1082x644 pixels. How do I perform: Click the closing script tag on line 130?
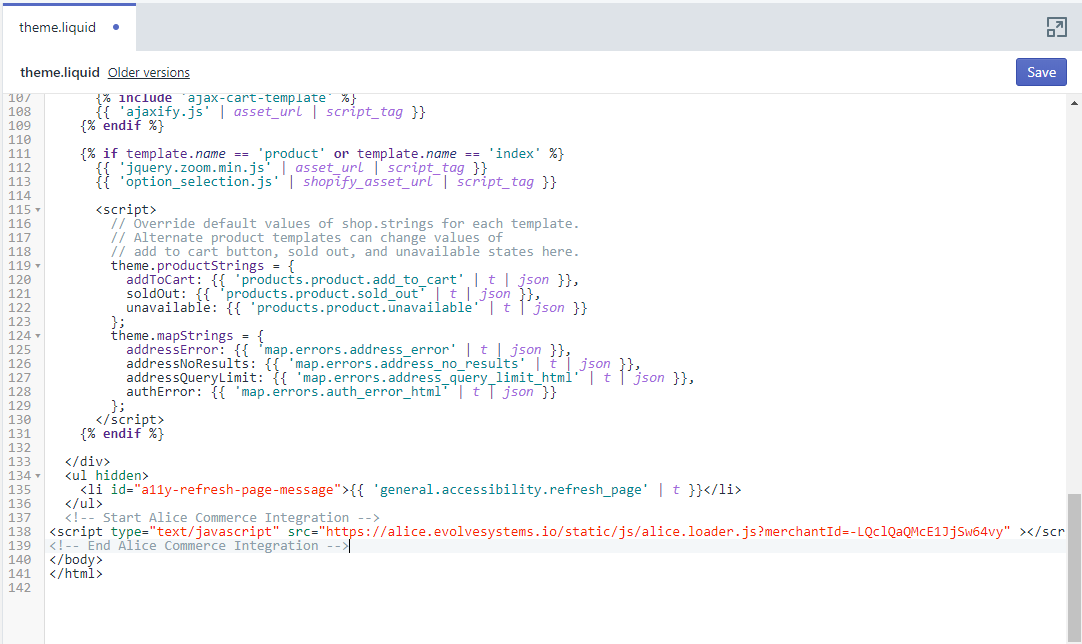click(130, 420)
